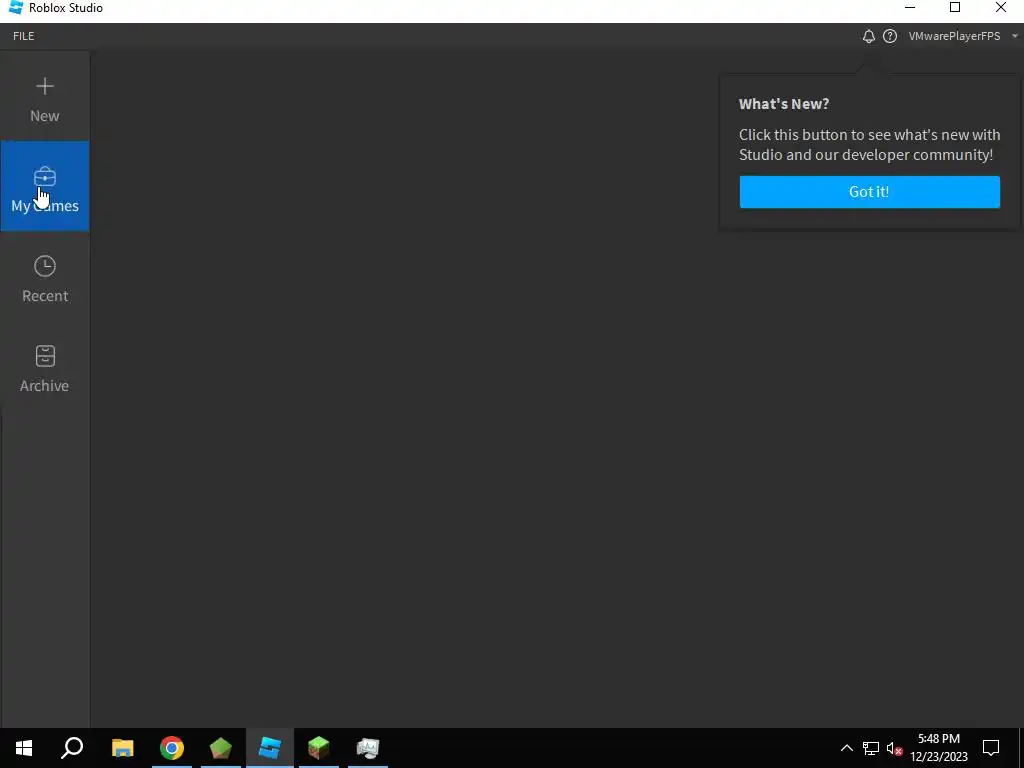Open the help question mark icon
Screen dimensions: 1024x768
[889, 37]
